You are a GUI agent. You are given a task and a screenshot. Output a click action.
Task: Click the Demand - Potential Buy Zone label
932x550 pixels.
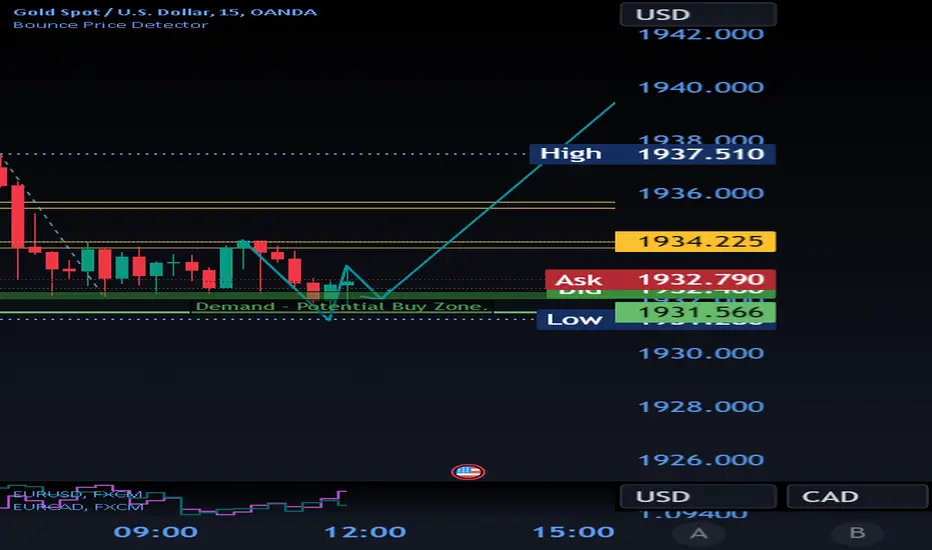(342, 306)
